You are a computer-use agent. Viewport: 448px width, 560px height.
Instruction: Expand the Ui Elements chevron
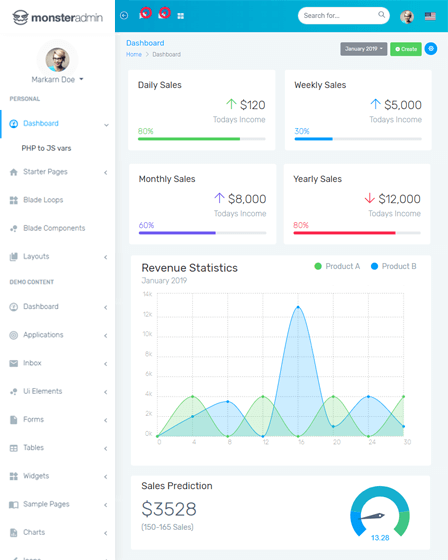click(106, 392)
